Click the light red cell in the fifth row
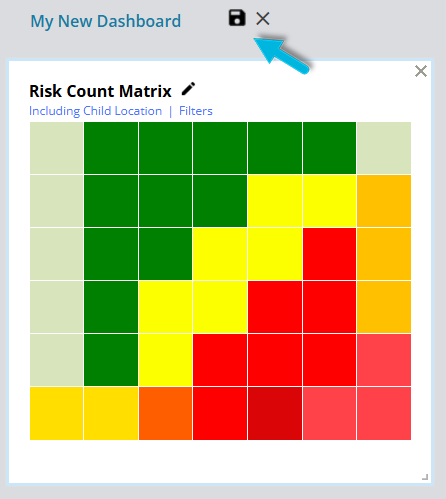Image resolution: width=446 pixels, height=499 pixels. [384, 360]
